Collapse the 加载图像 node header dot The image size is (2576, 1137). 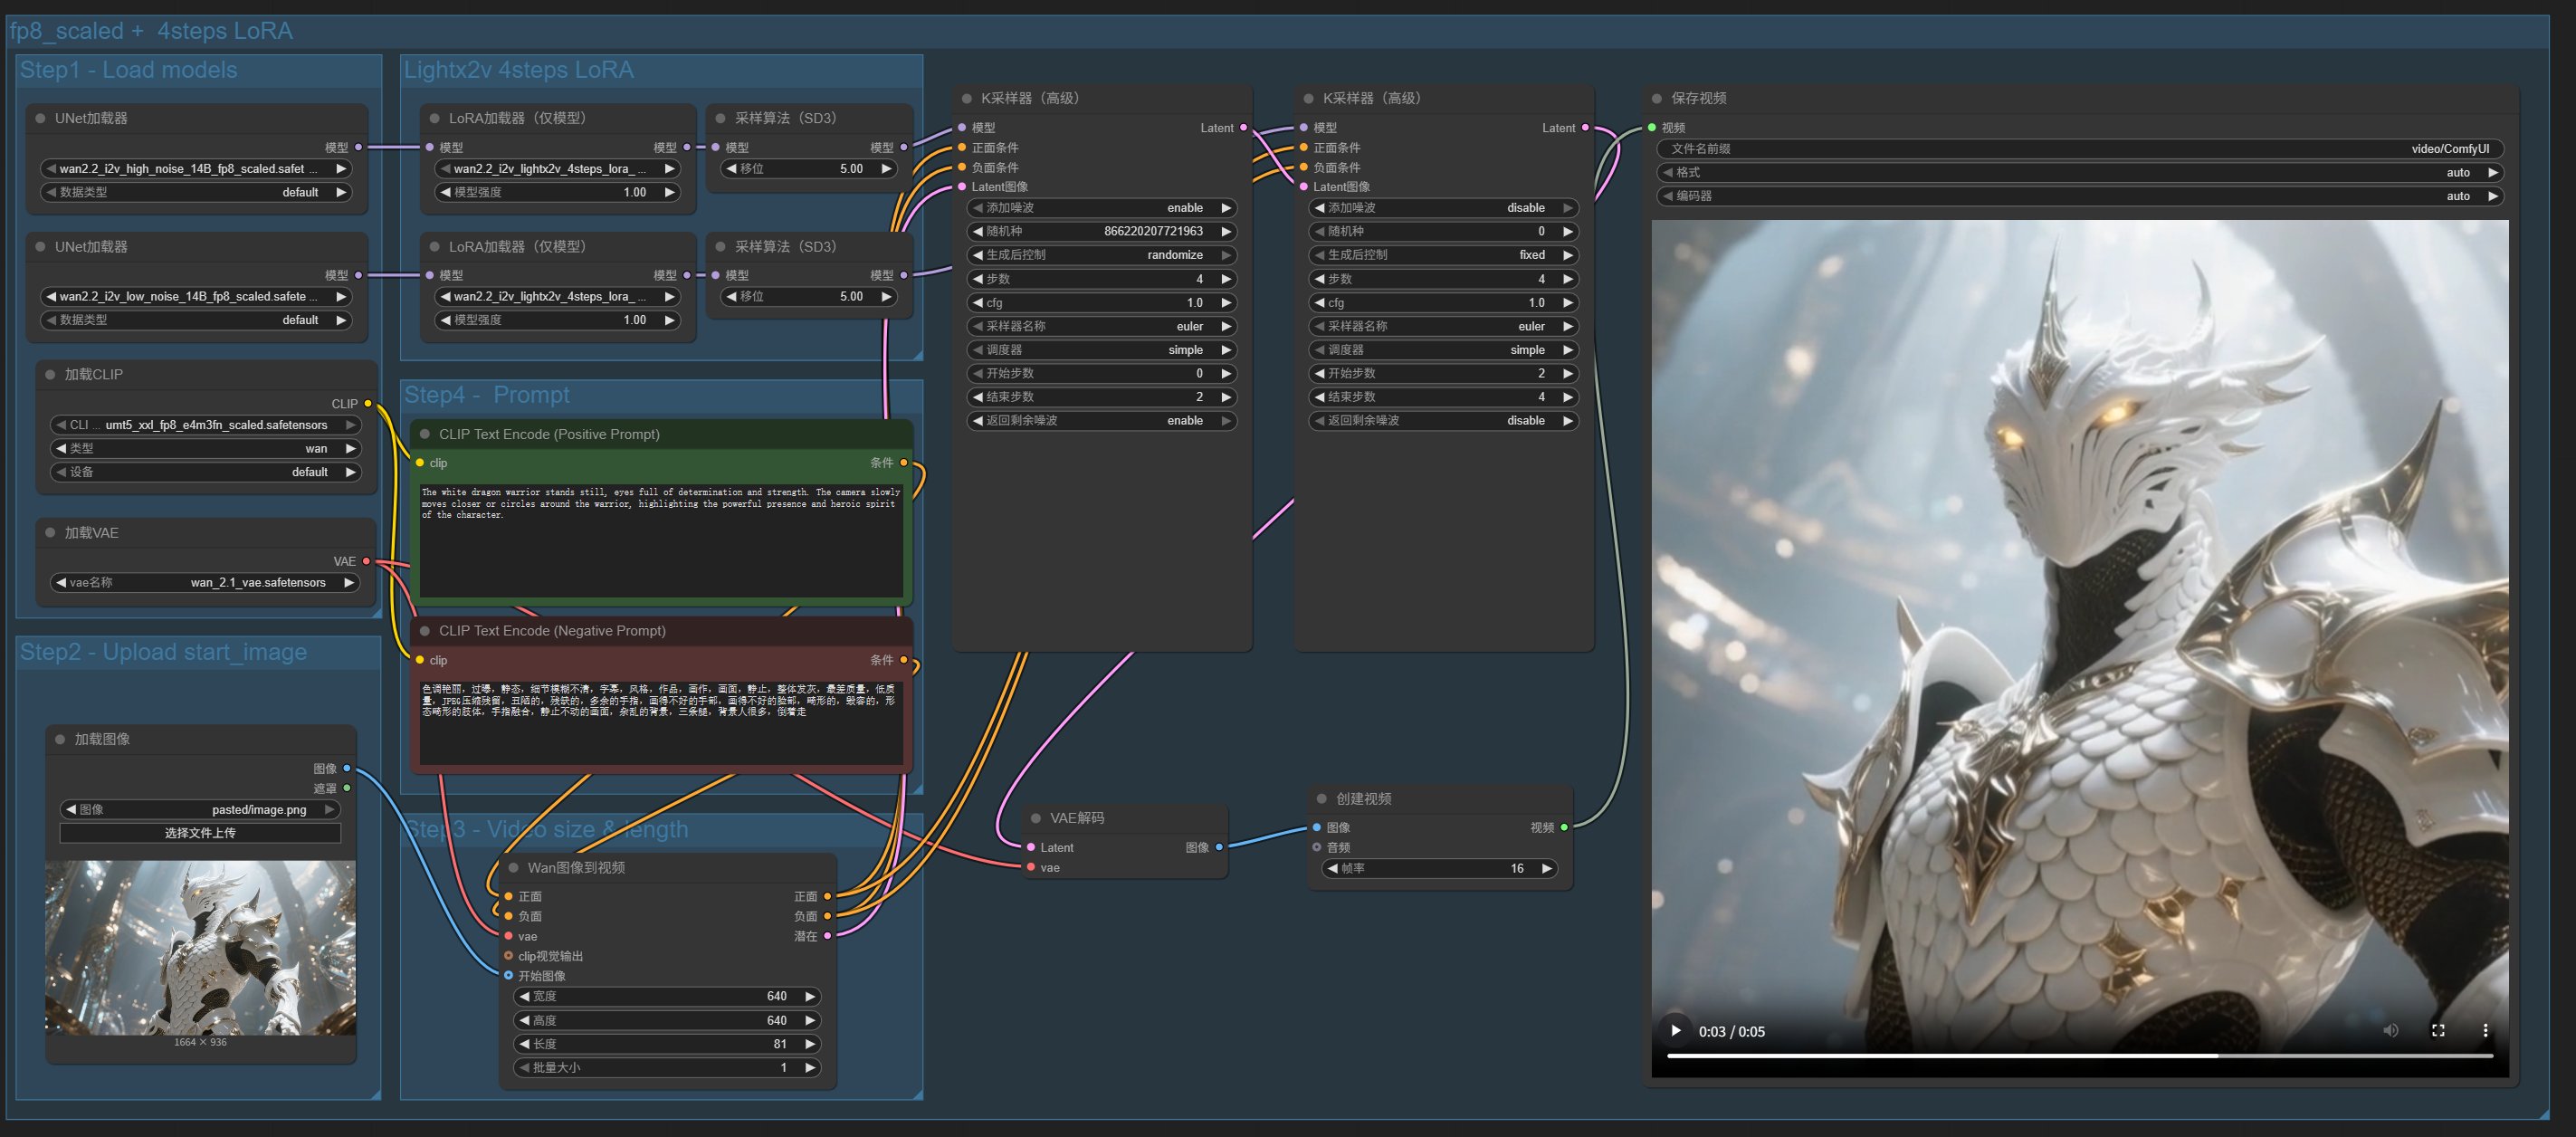(60, 739)
